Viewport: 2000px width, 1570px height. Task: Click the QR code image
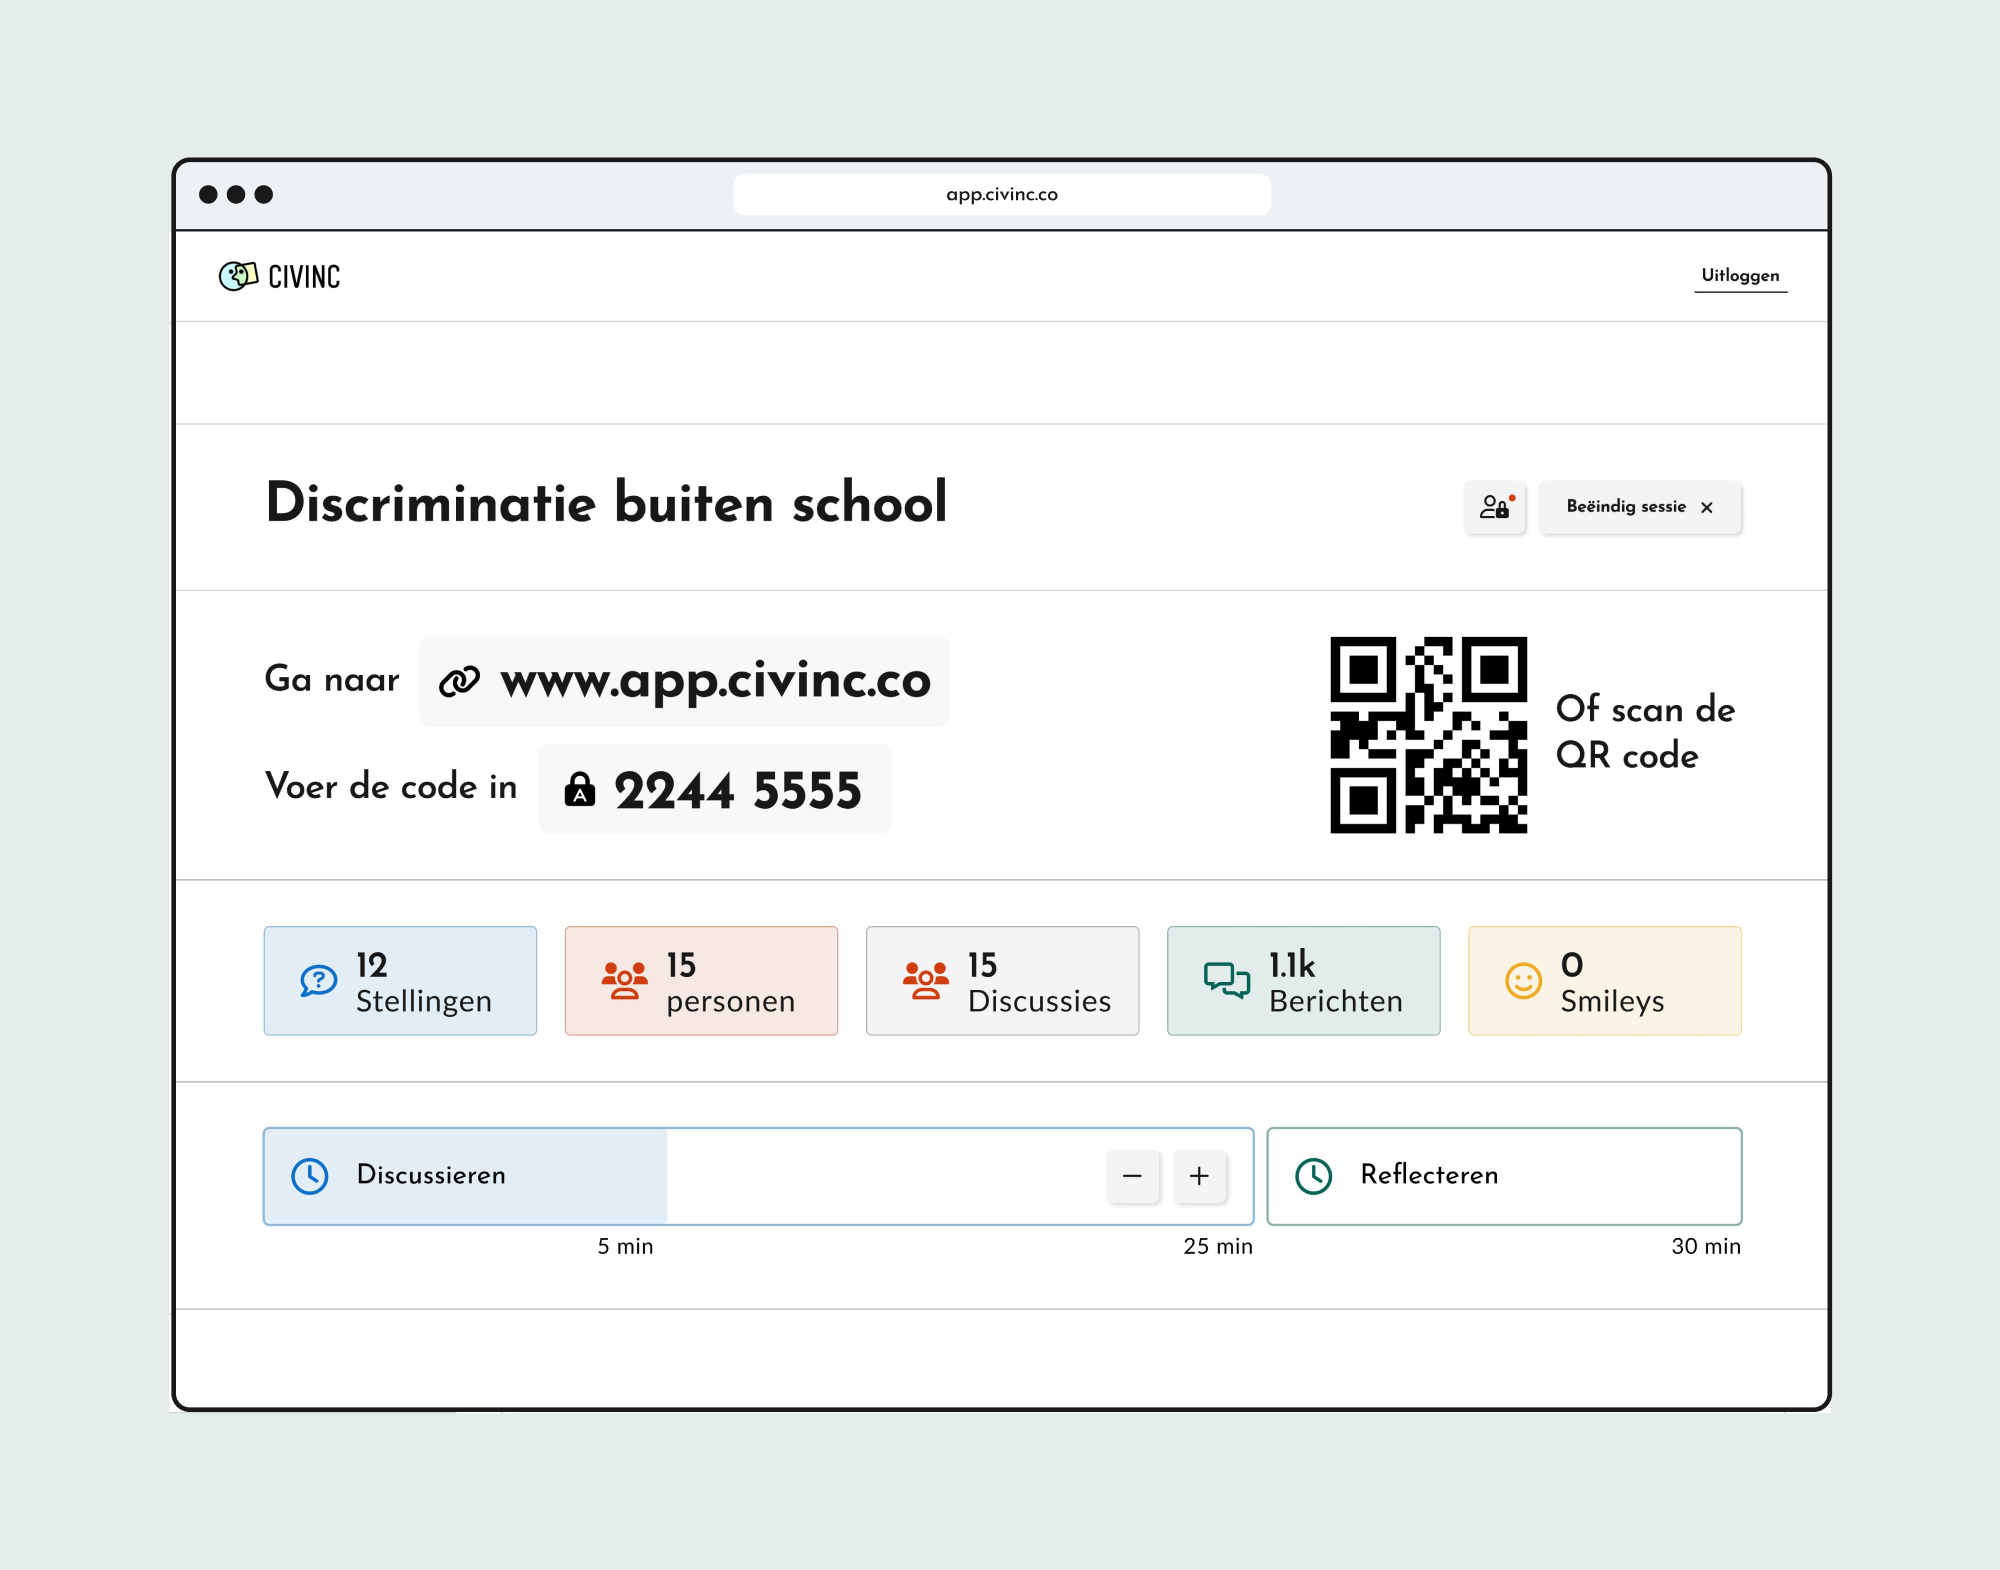point(1428,735)
